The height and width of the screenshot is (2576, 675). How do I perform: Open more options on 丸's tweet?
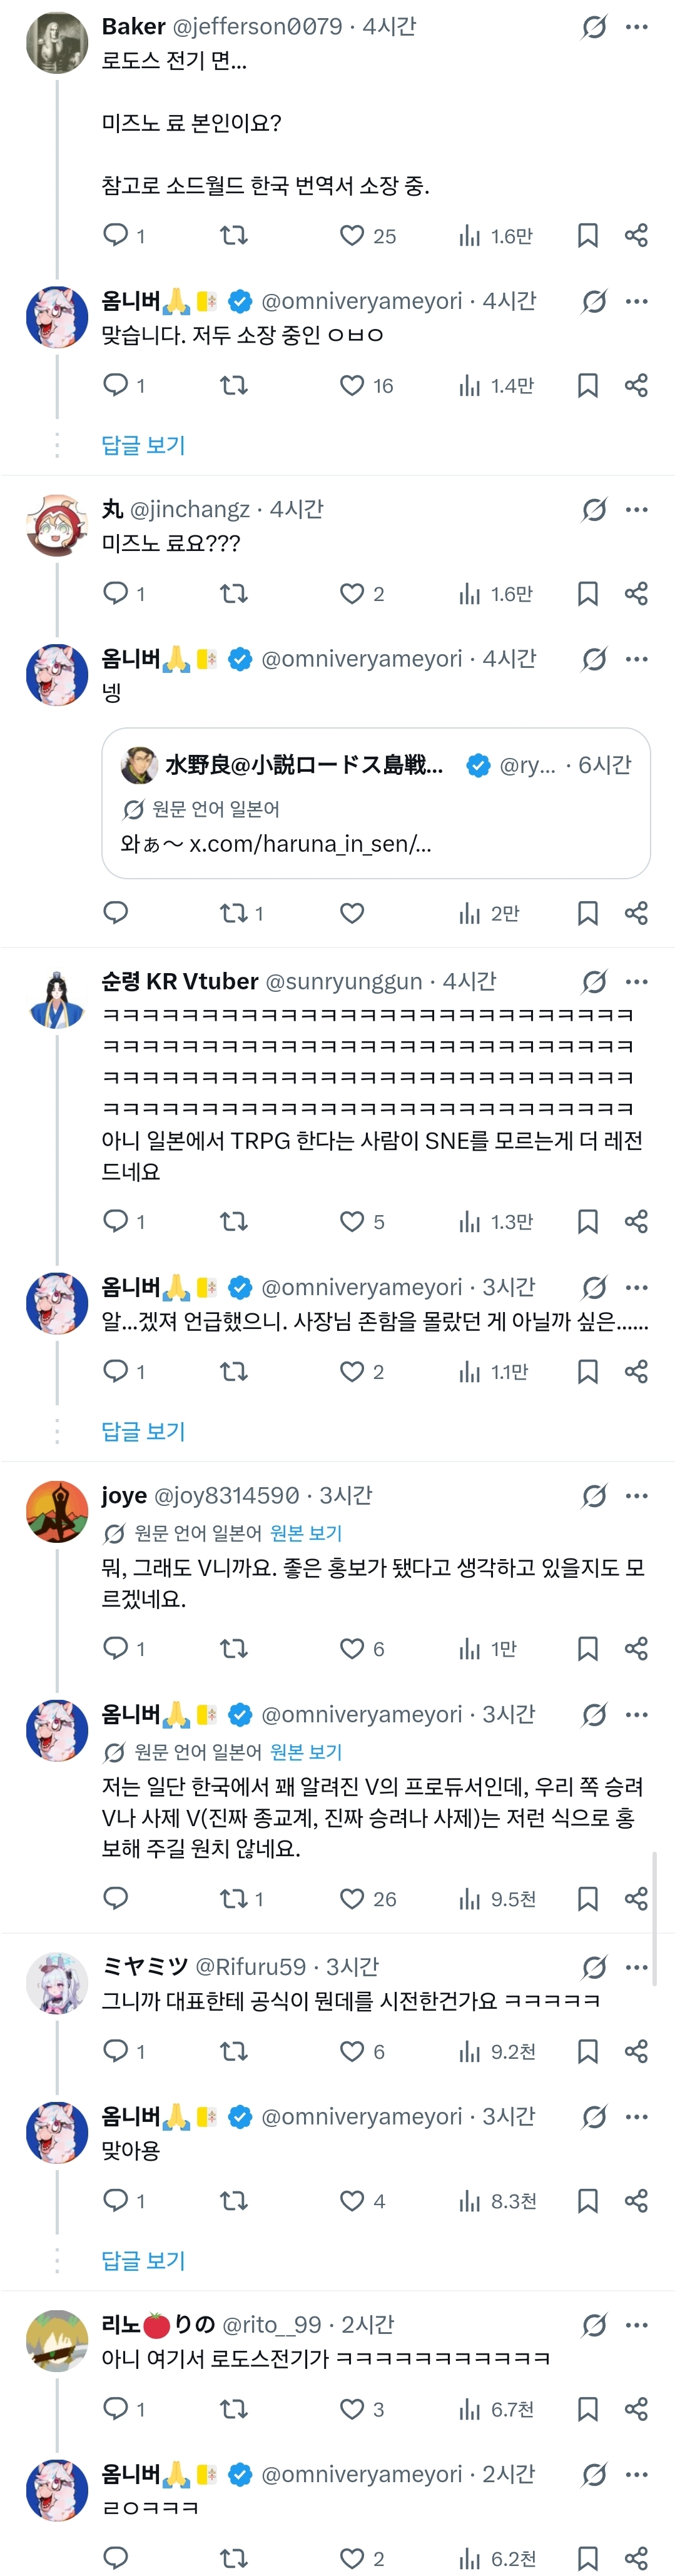637,510
